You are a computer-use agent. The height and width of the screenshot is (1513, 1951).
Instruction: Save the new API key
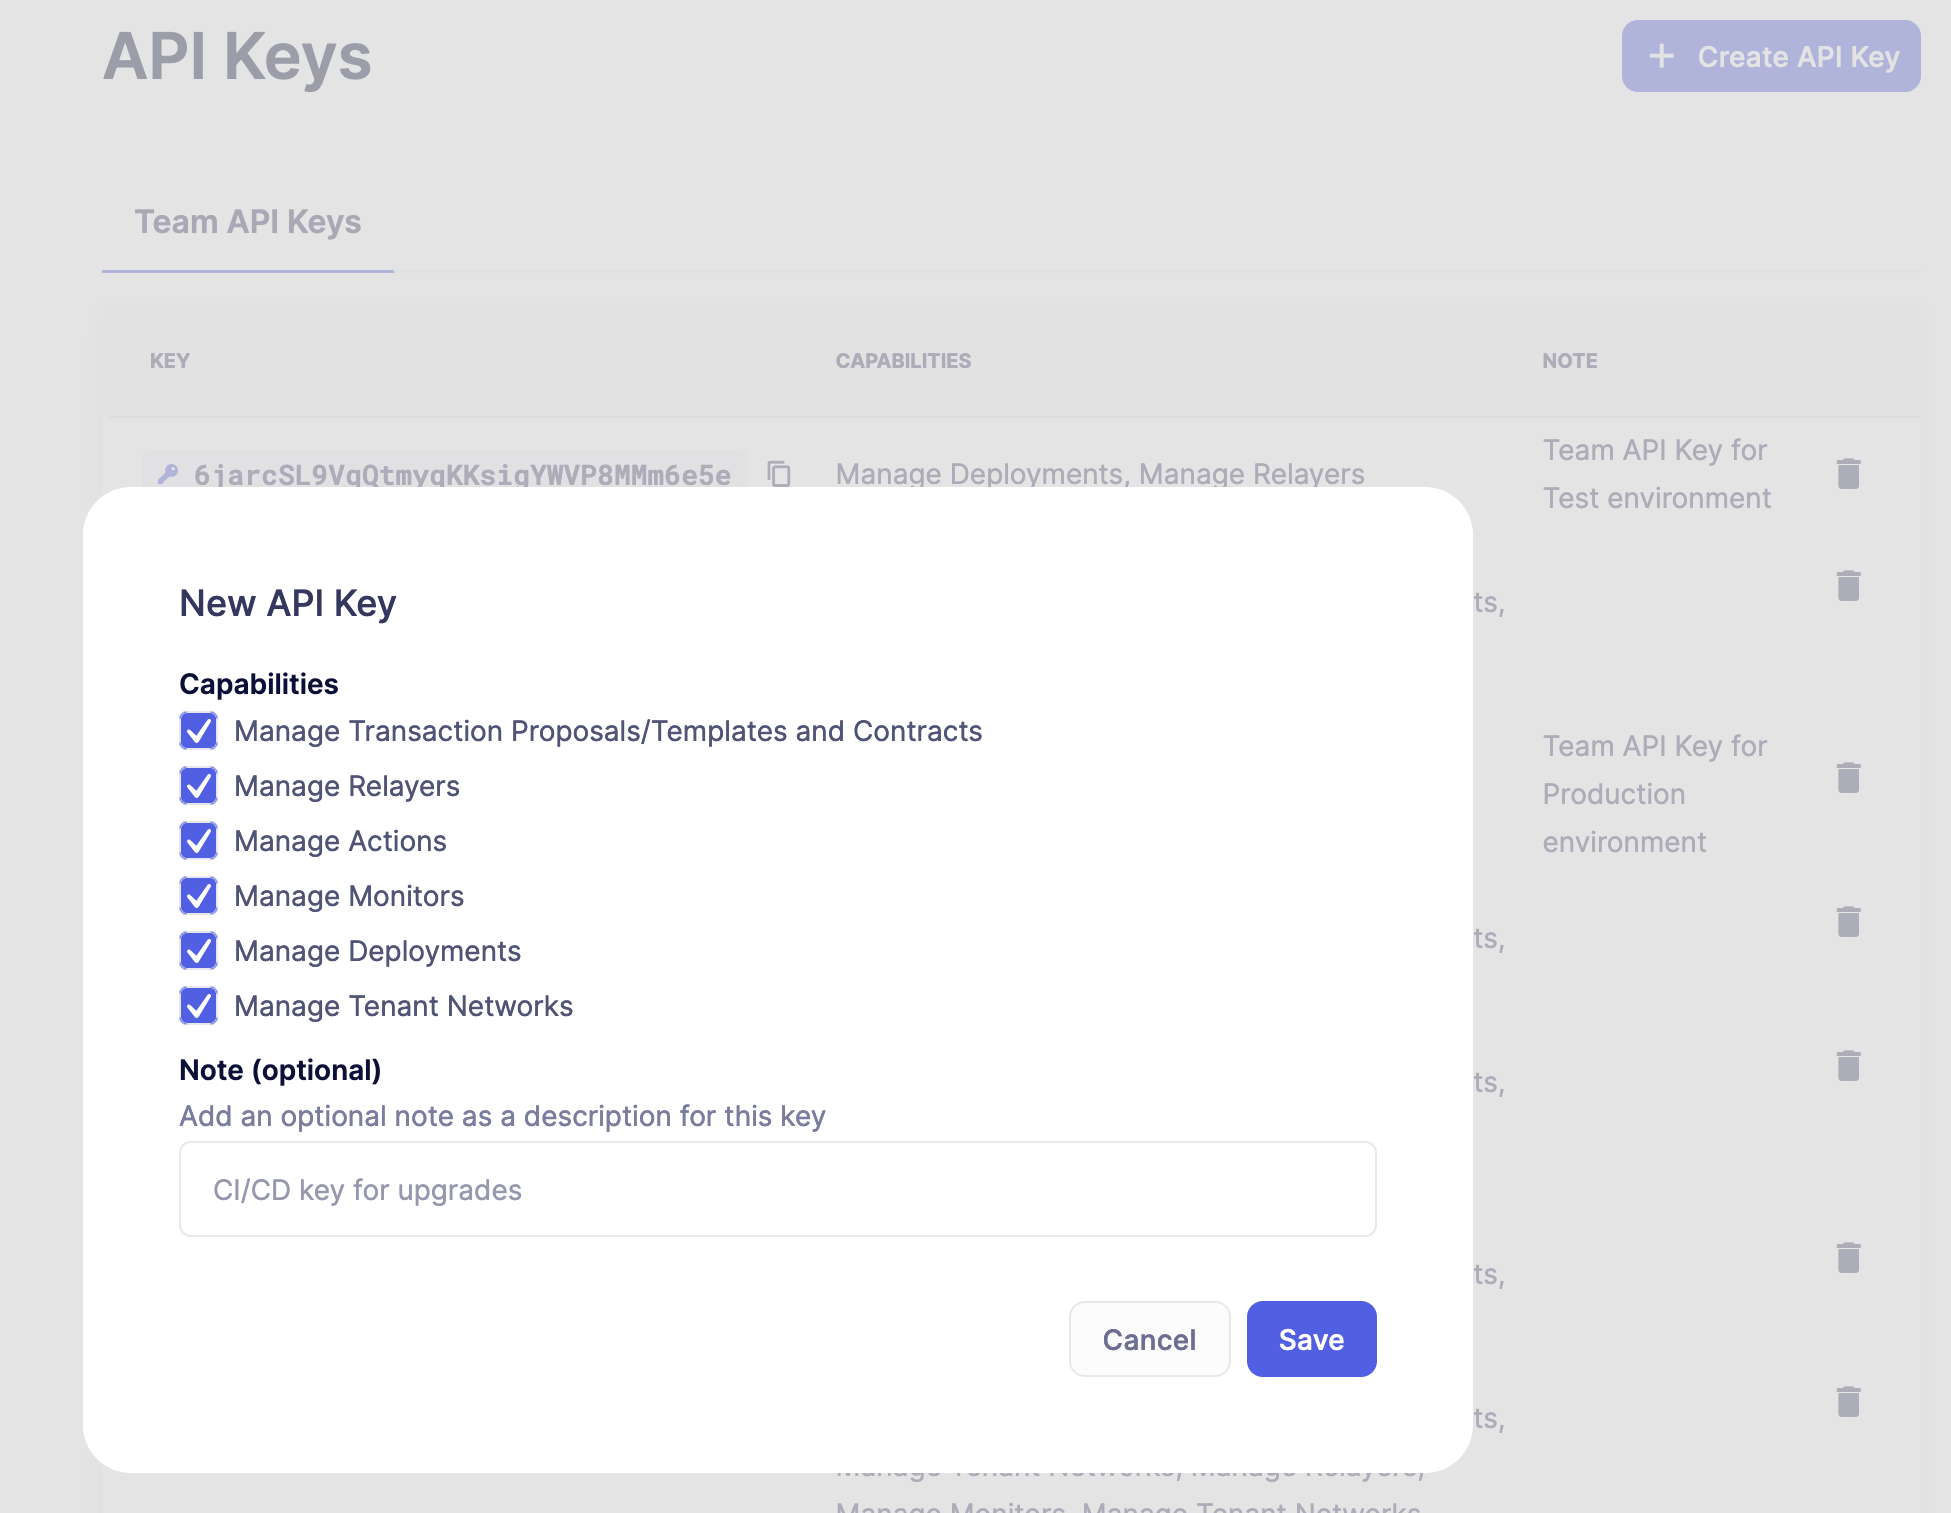(1311, 1339)
